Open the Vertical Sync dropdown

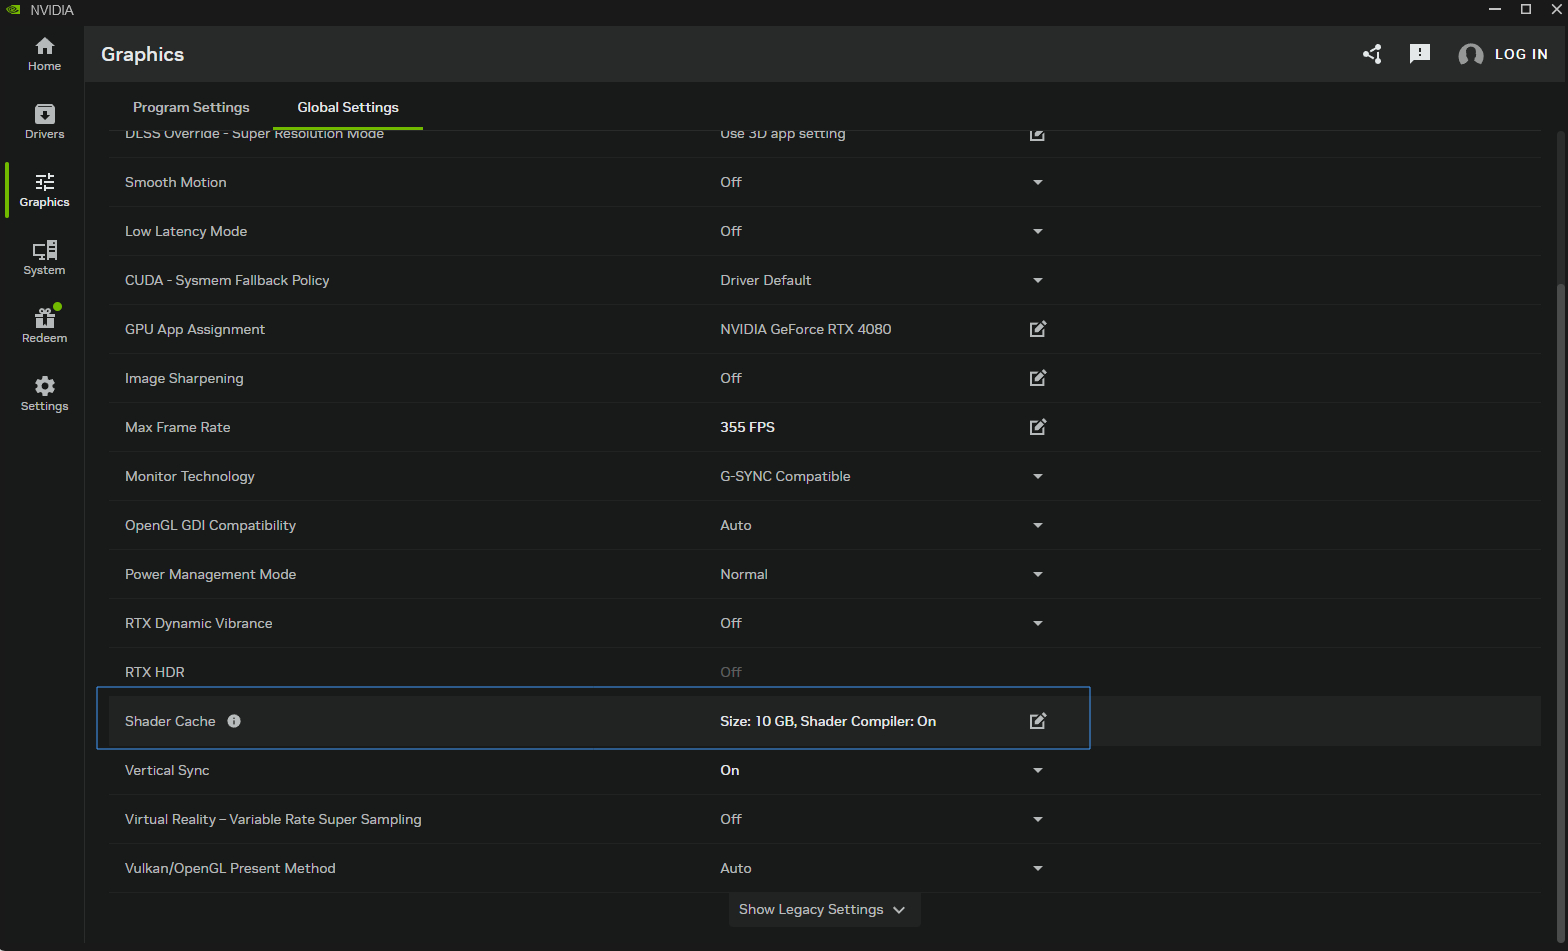1038,770
